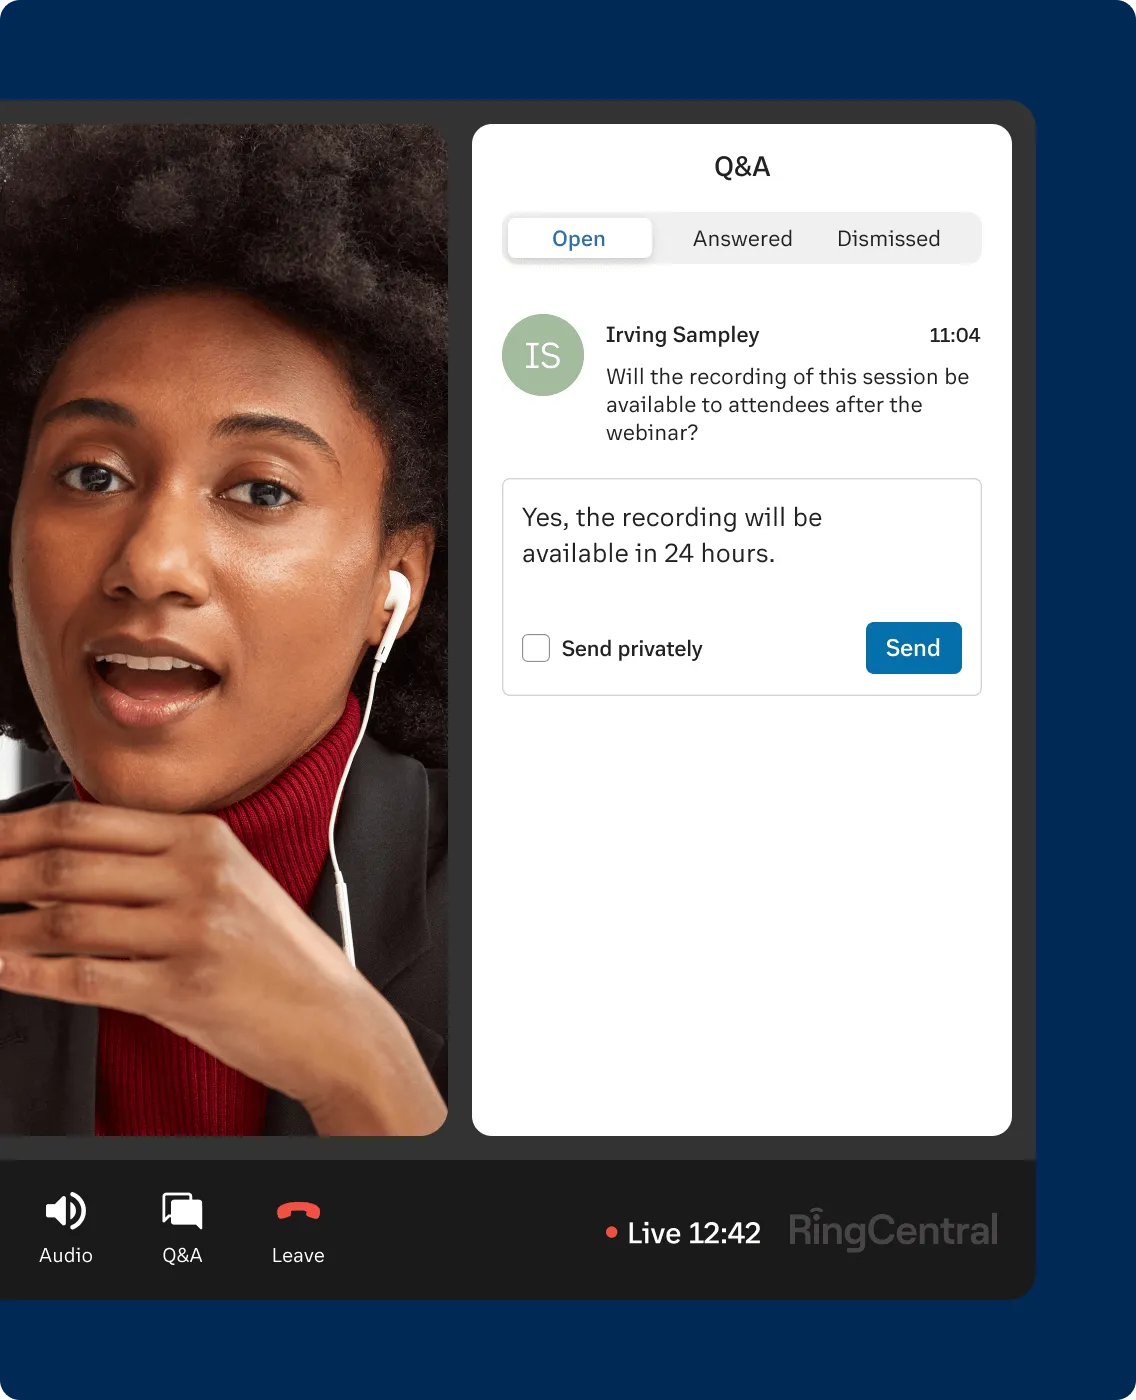Click the question about the session recording
The height and width of the screenshot is (1400, 1136).
[787, 404]
